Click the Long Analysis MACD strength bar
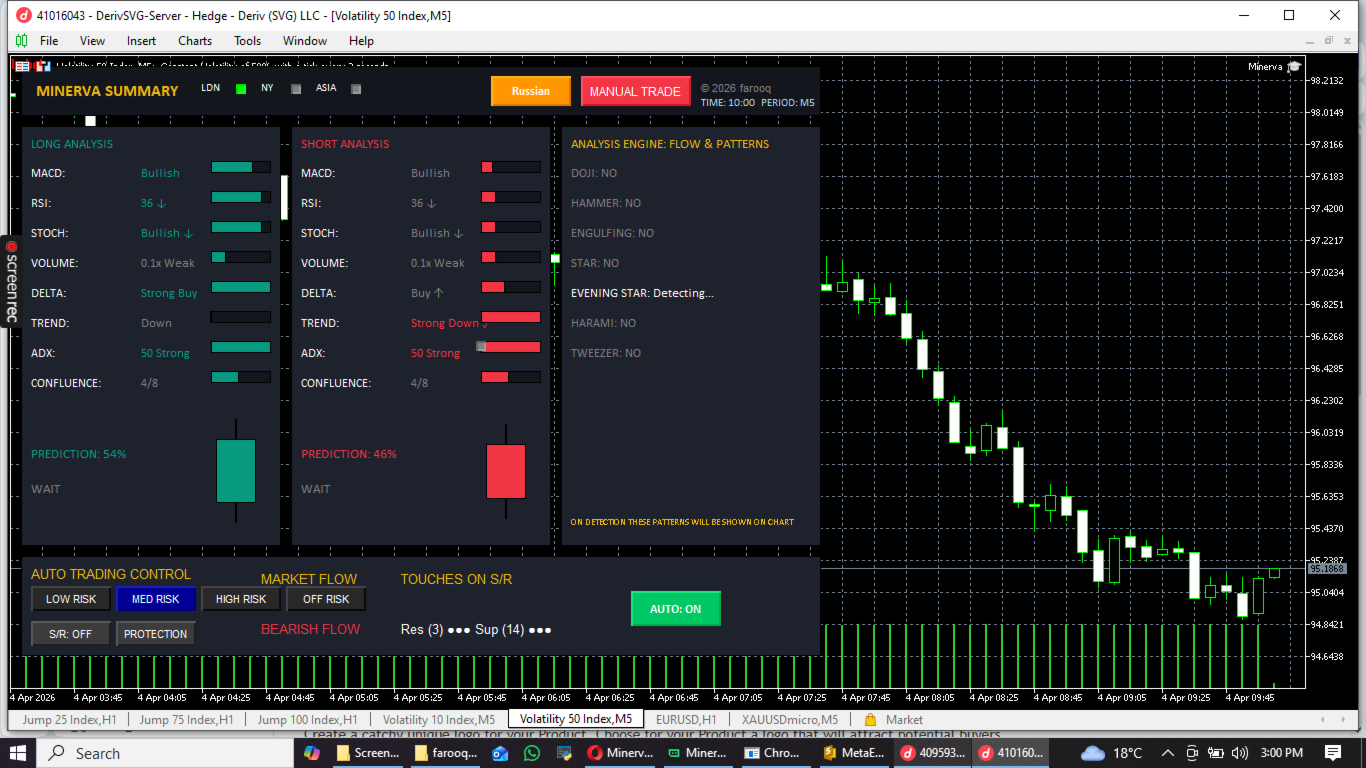 click(x=241, y=167)
